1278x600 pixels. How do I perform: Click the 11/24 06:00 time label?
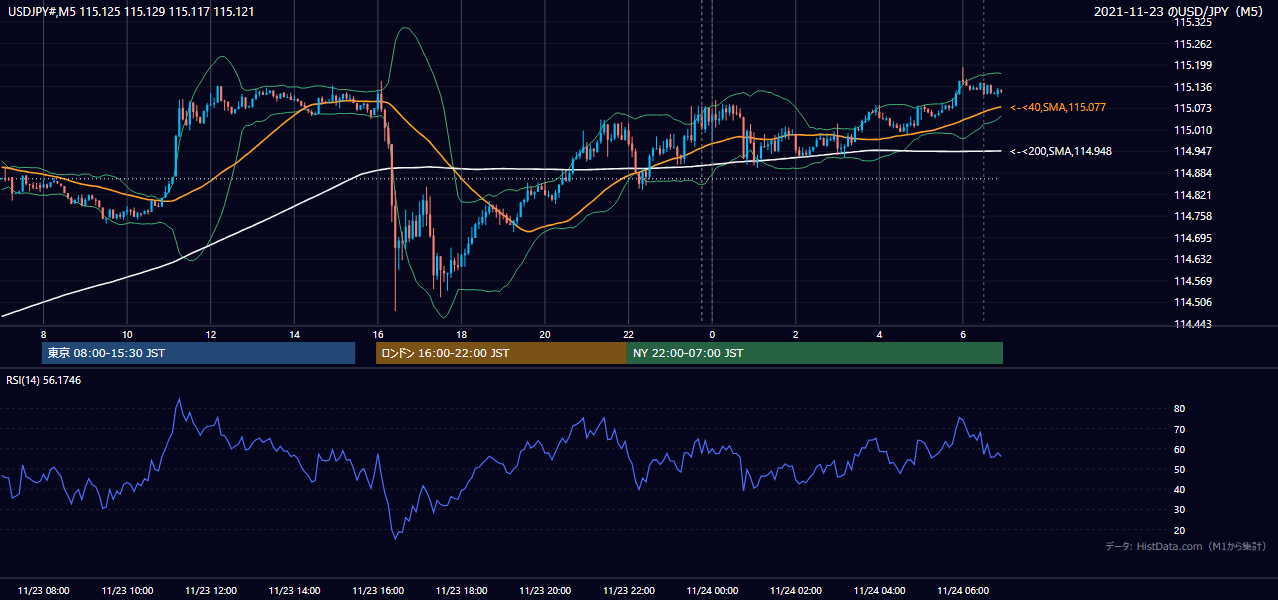point(962,591)
